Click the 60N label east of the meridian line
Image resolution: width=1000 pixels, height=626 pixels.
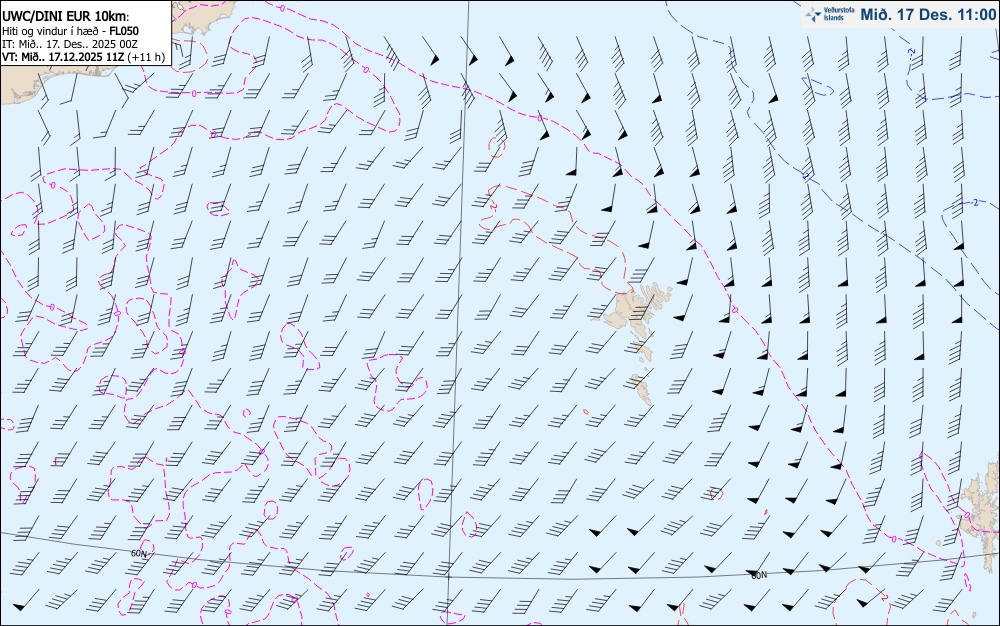click(x=759, y=575)
